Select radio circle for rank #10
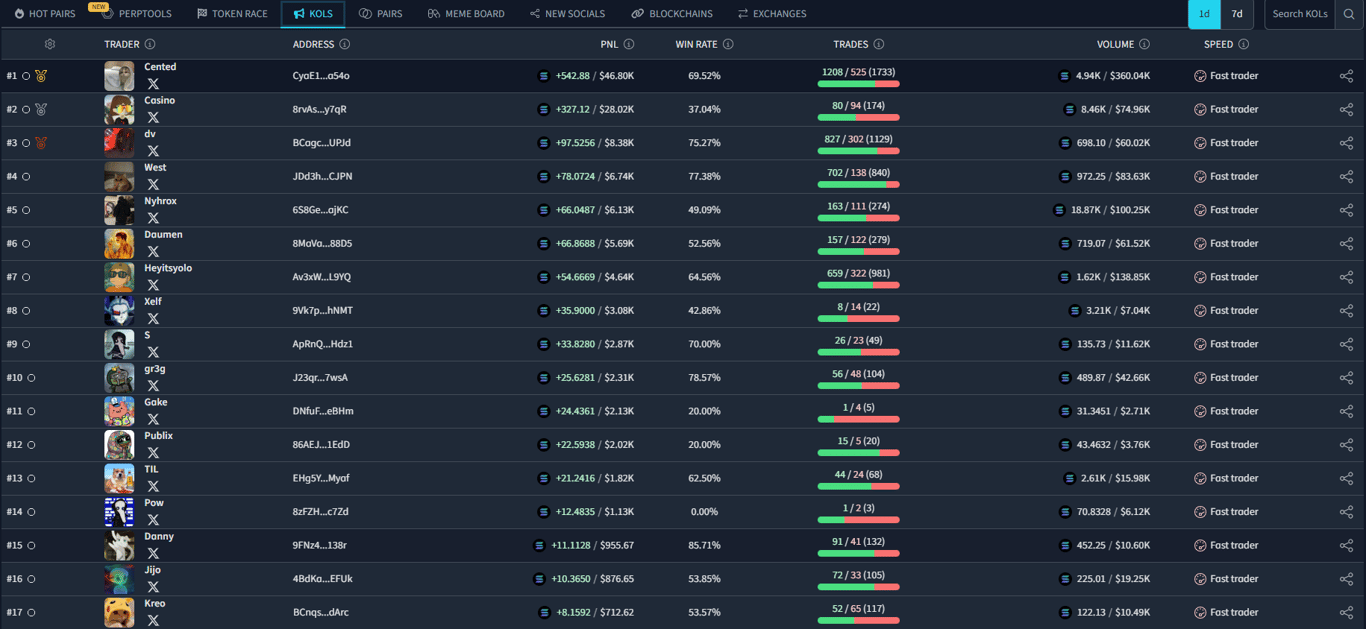This screenshot has height=629, width=1366. [x=31, y=377]
